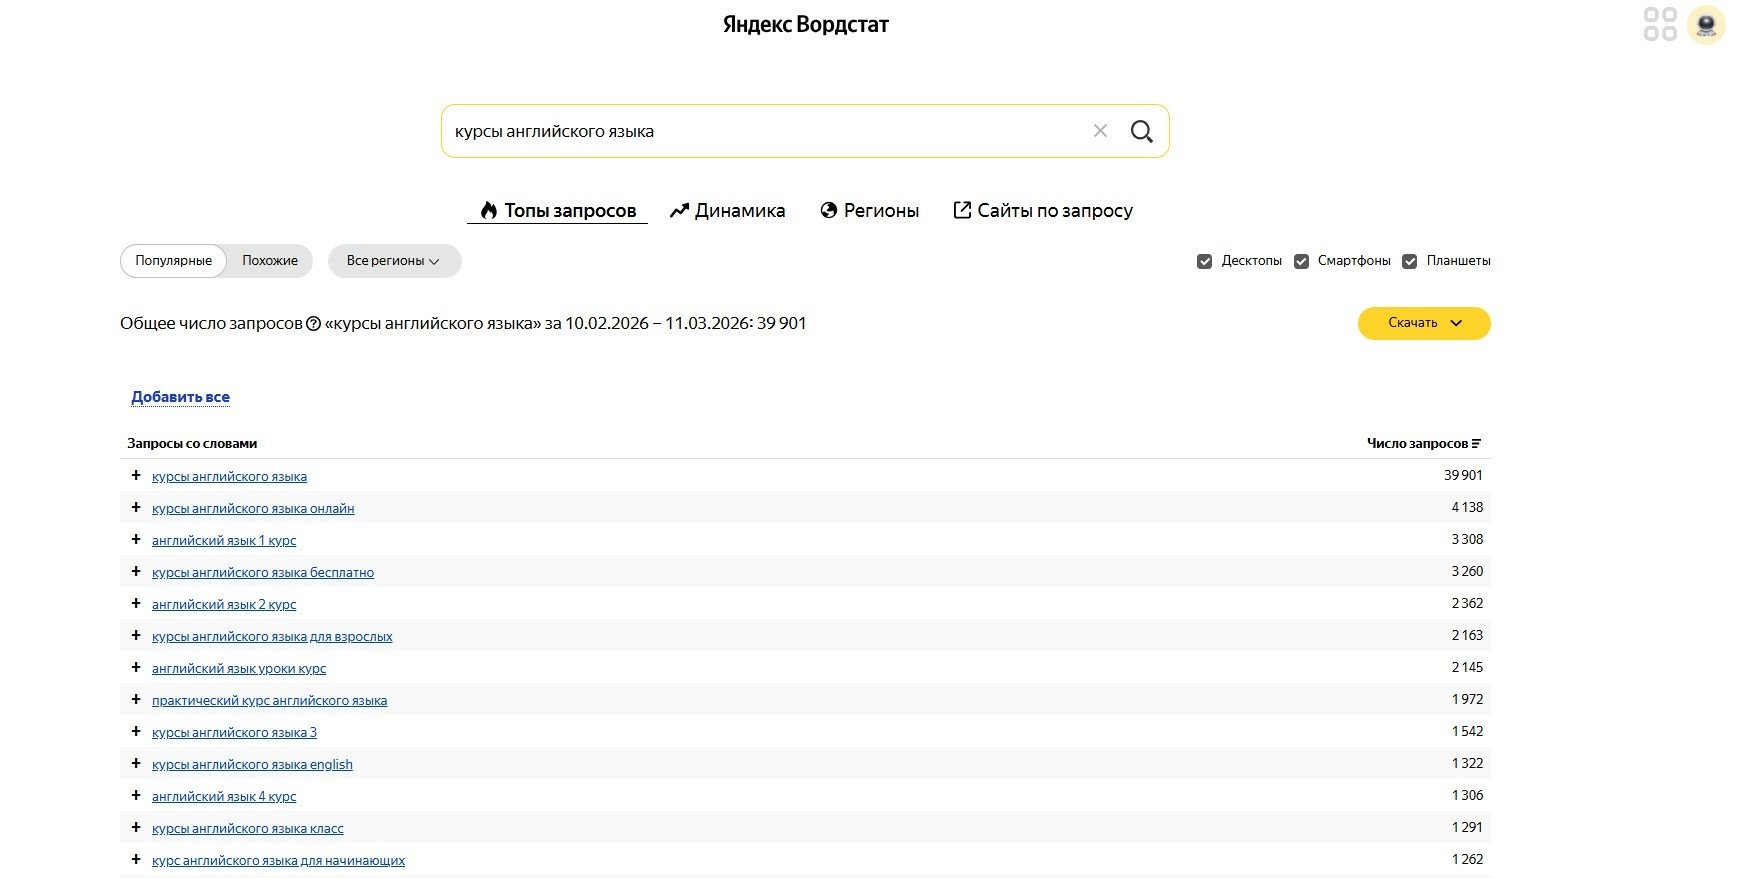Add практический курс английского языка via plus
Viewport: 1751px width, 878px height.
coord(136,700)
